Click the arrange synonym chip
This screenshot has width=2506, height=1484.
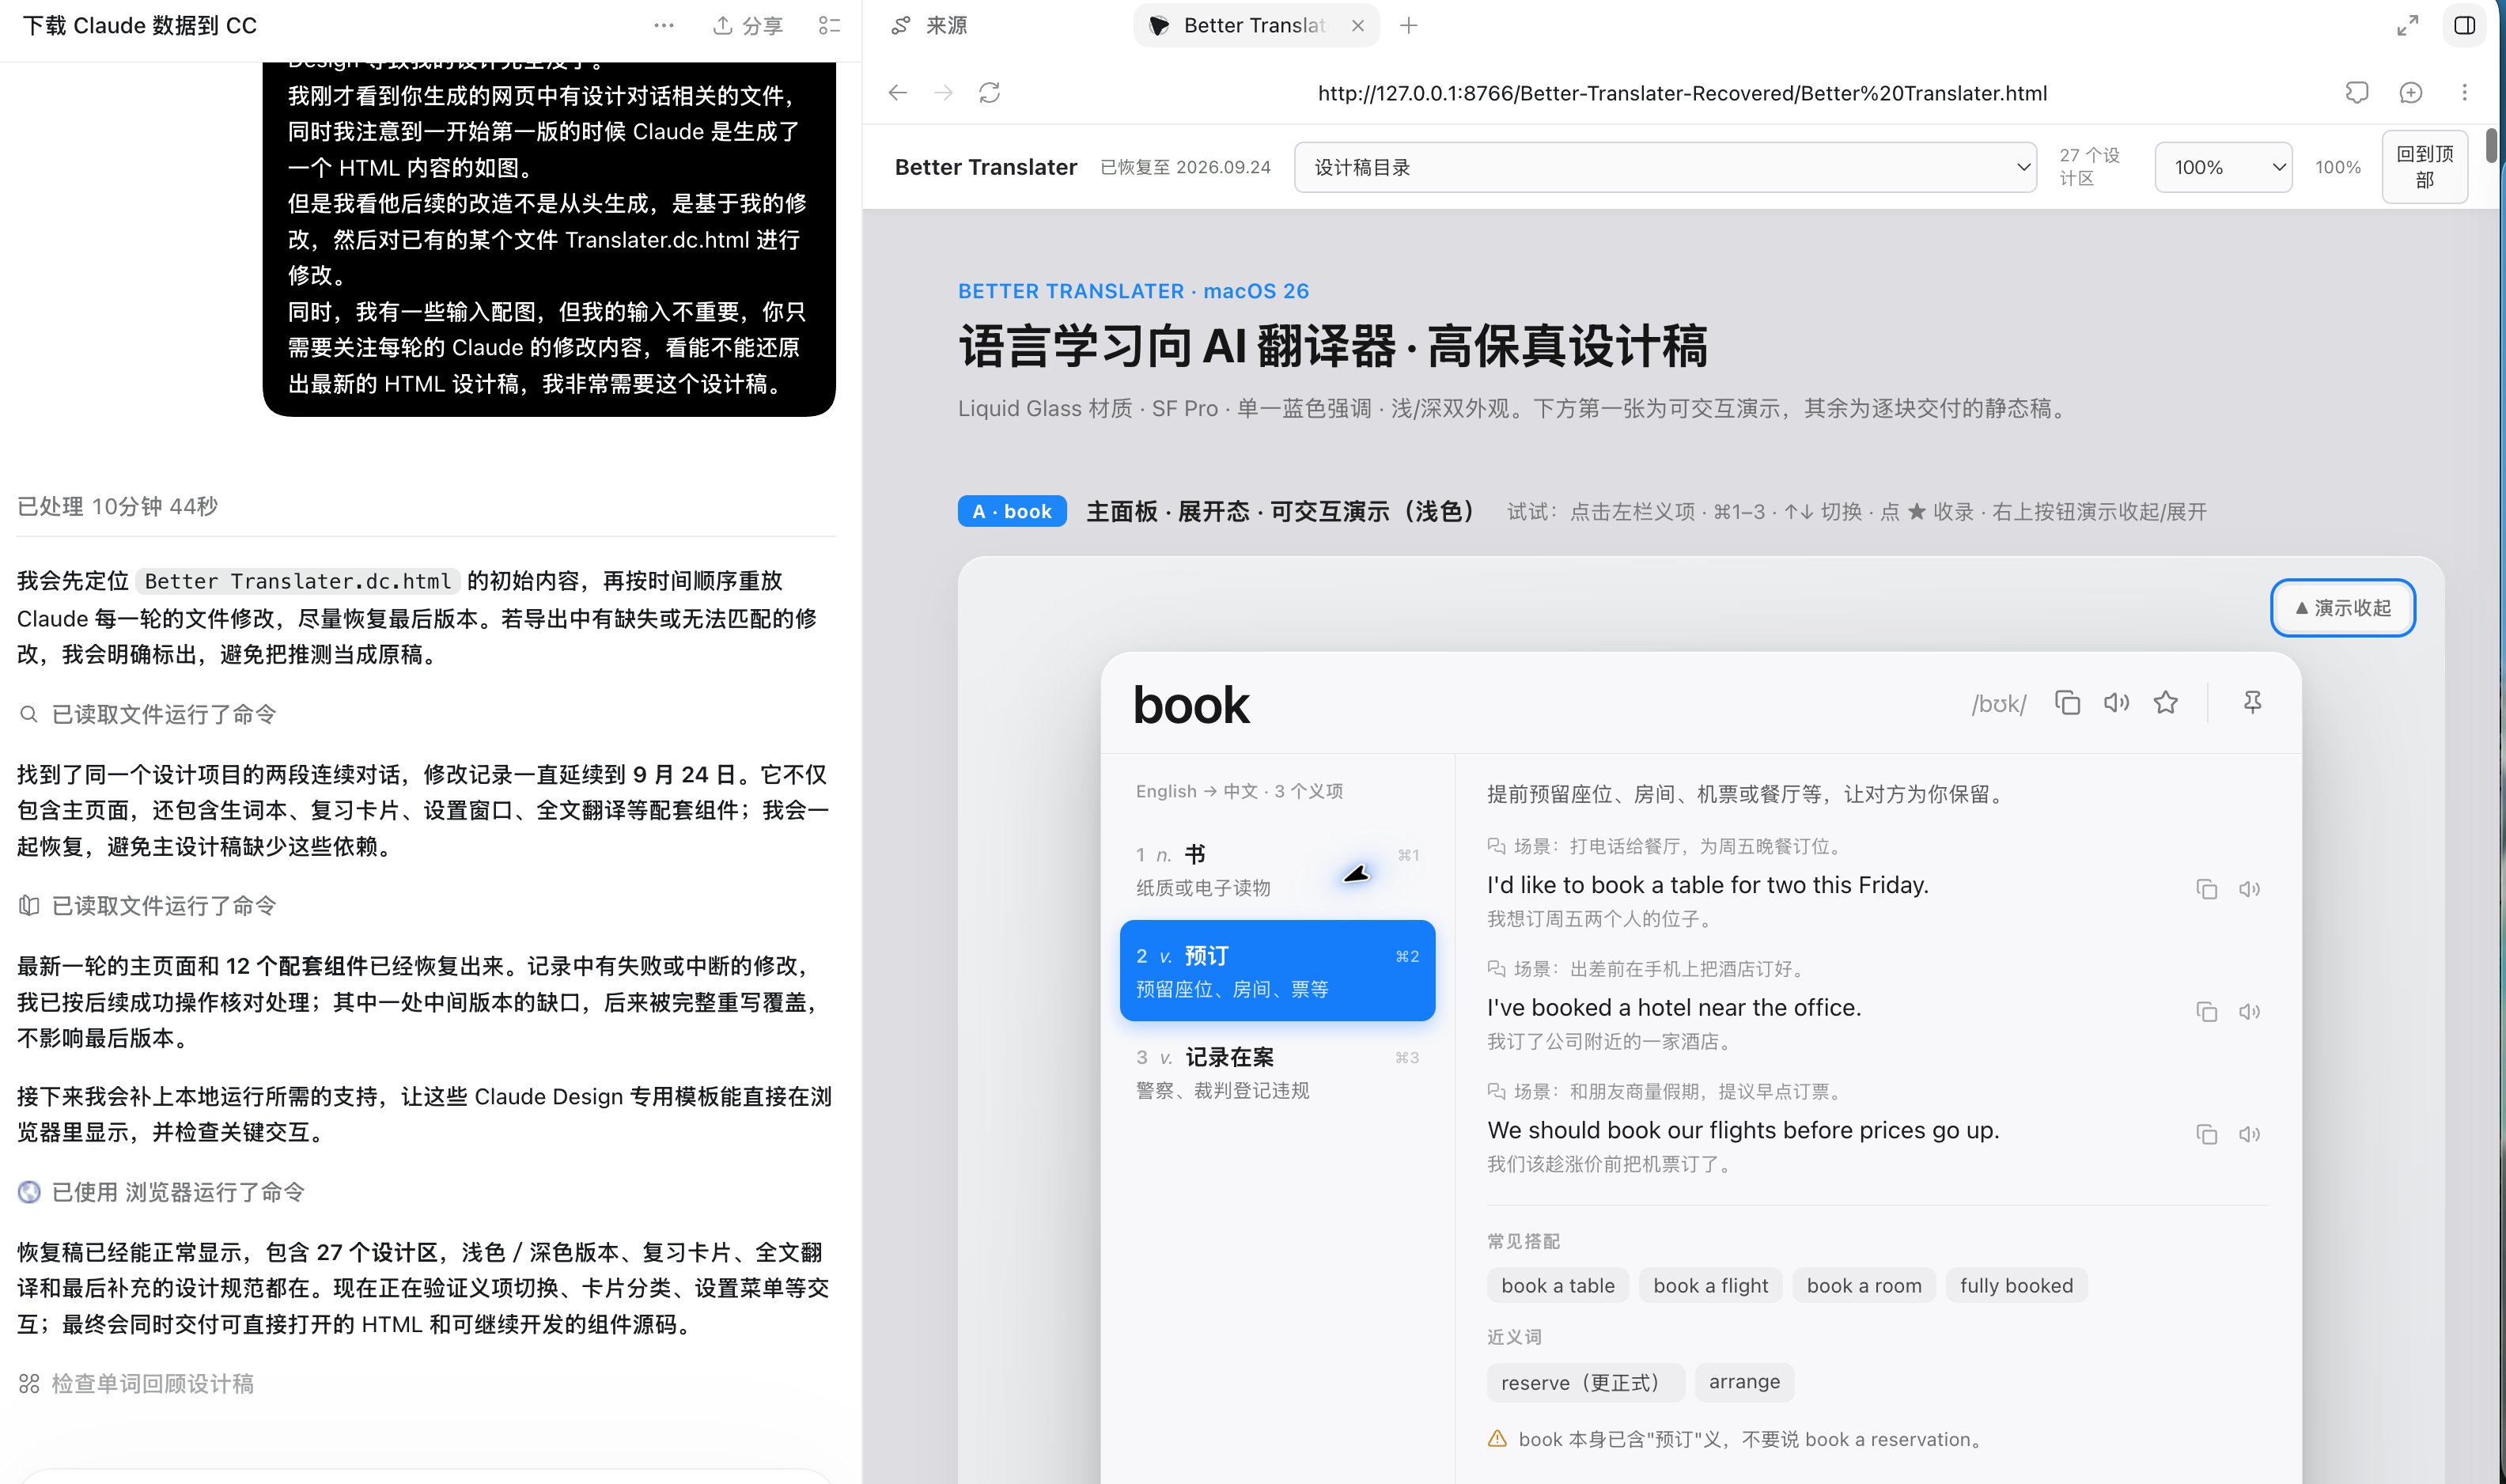click(1744, 1382)
